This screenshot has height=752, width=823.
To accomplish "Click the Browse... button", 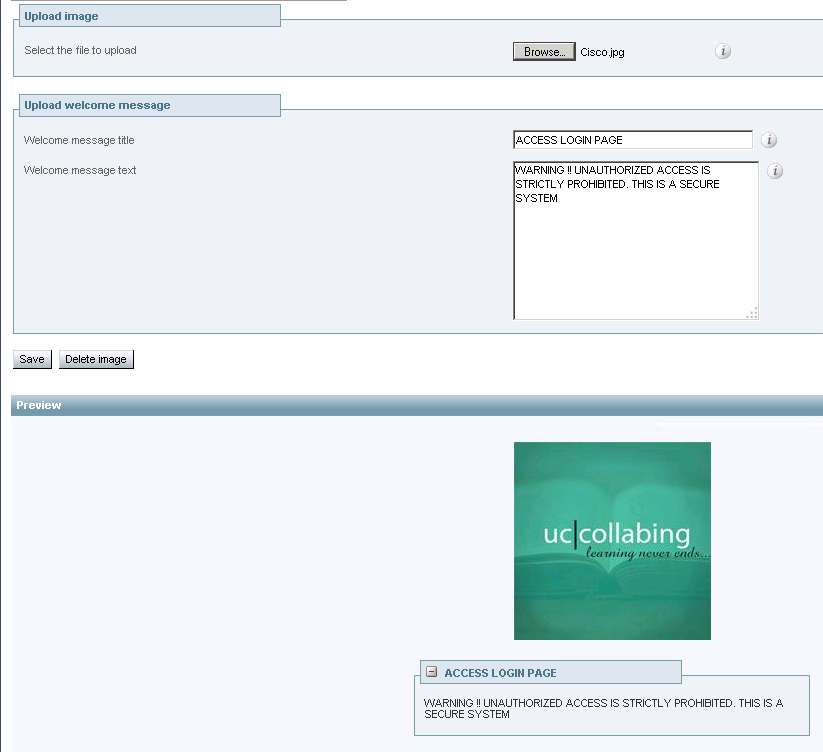I will [x=544, y=52].
